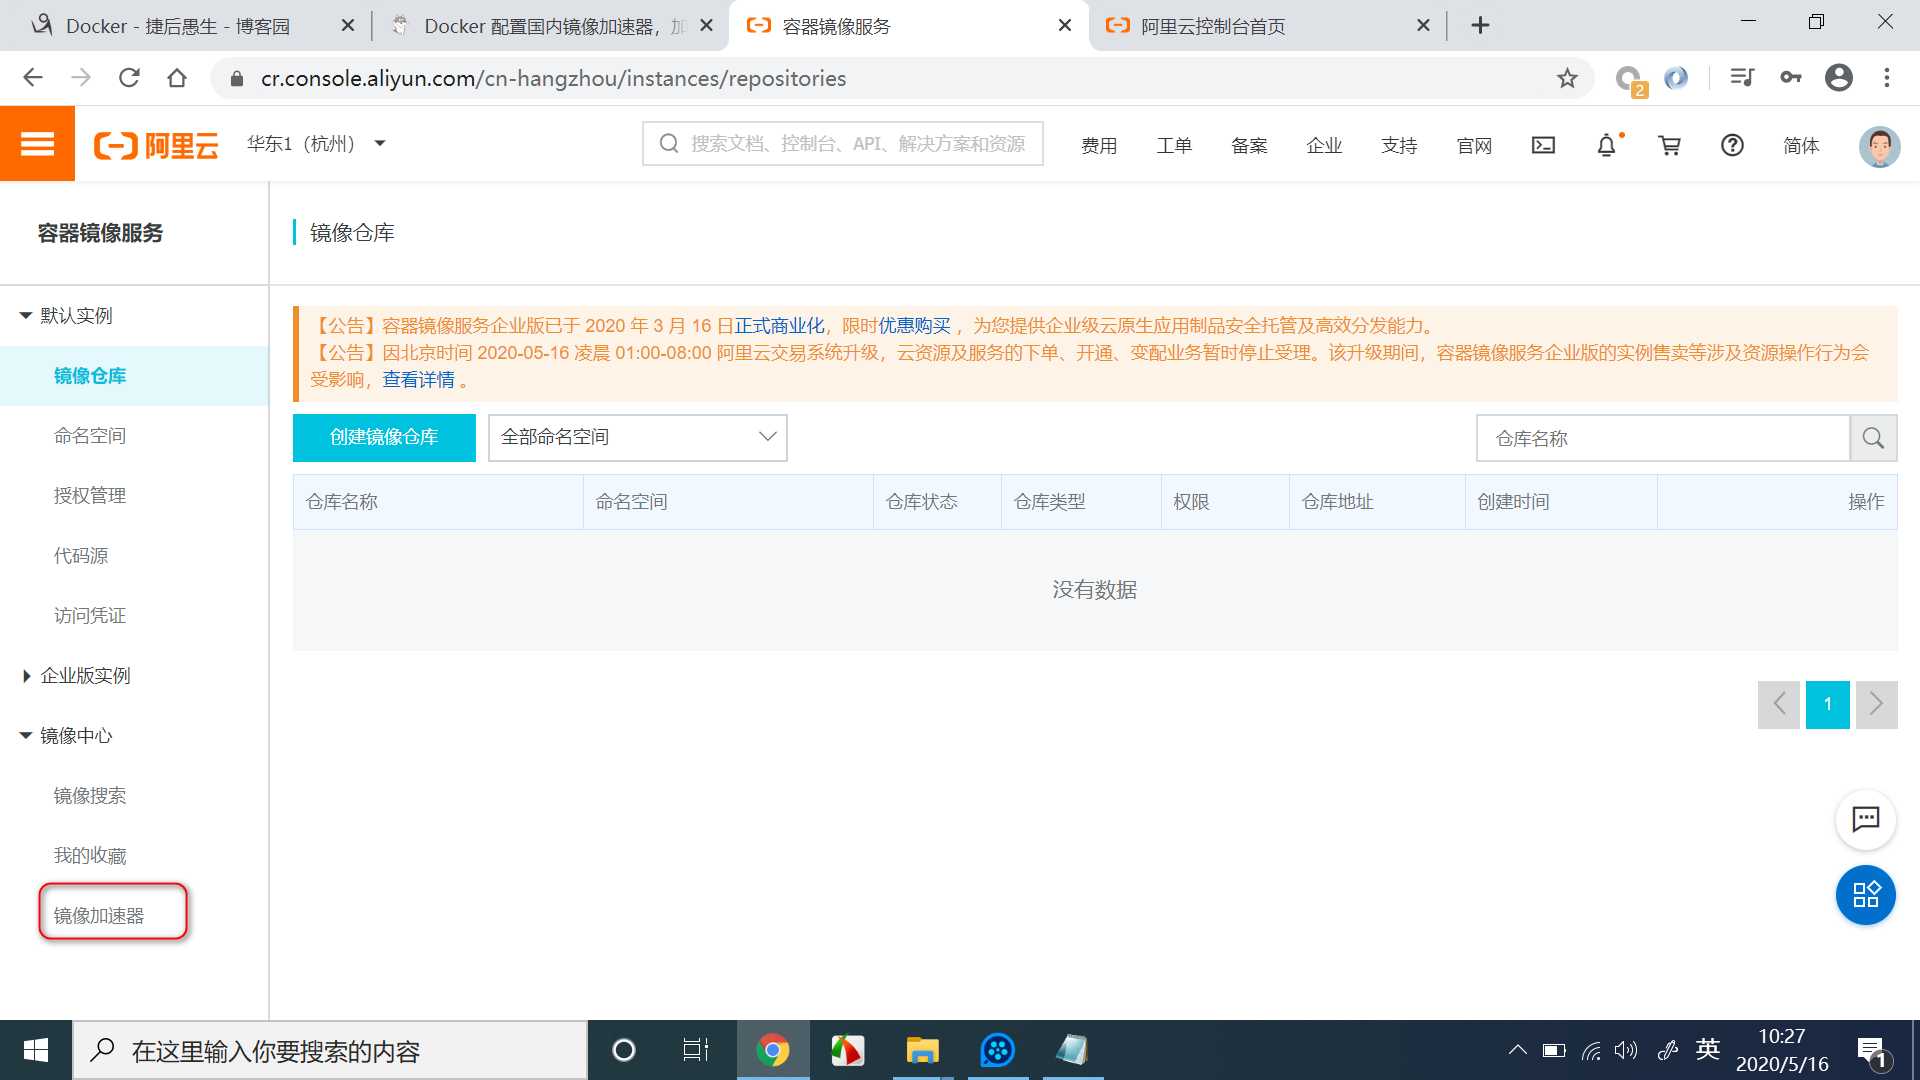Image resolution: width=1920 pixels, height=1080 pixels.
Task: Go to pagination page 1
Action: coord(1827,704)
